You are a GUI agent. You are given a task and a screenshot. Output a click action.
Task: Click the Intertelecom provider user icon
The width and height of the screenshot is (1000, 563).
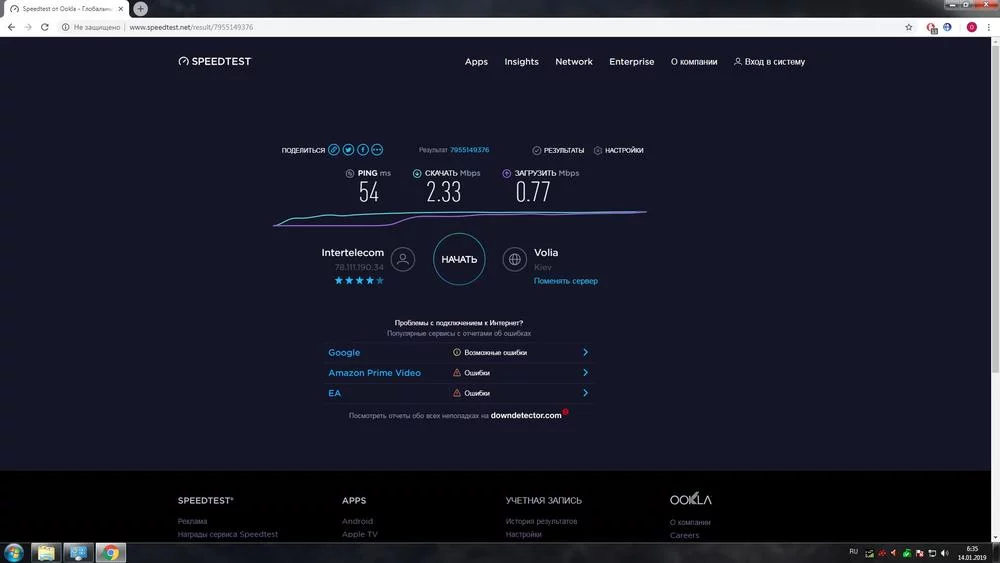(x=402, y=259)
